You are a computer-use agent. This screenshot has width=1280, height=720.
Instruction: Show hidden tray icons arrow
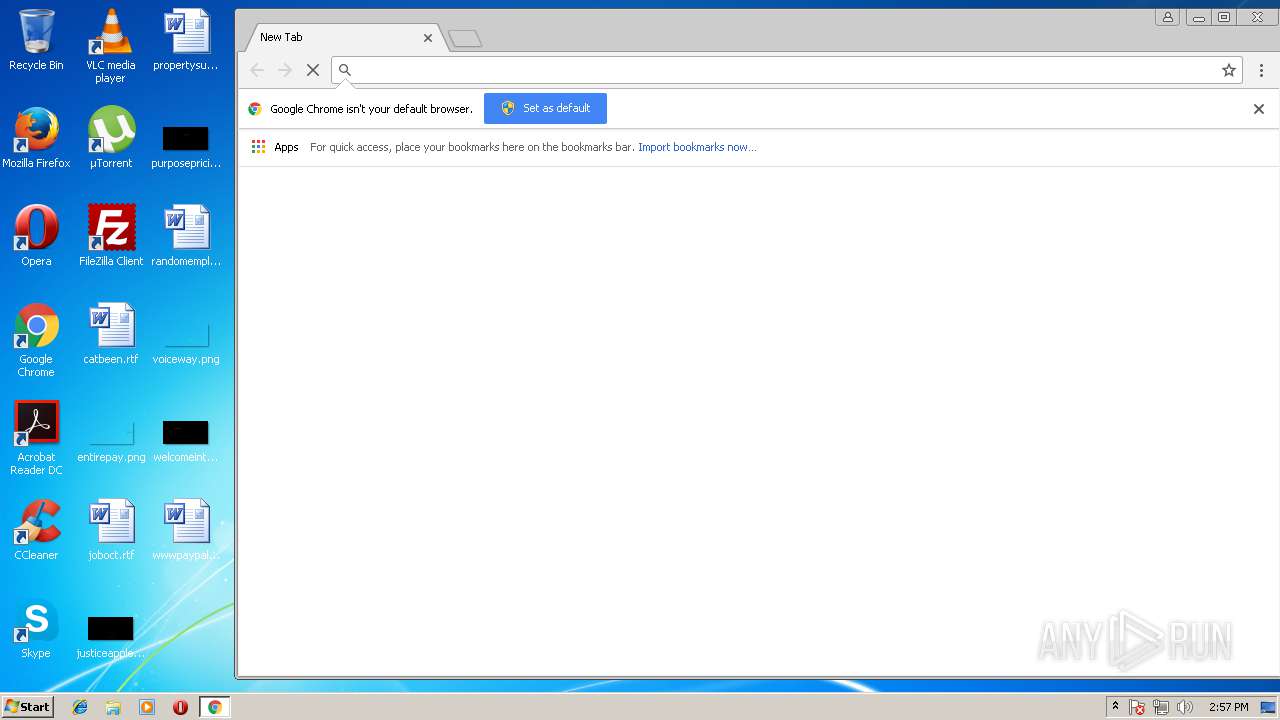pos(1115,707)
